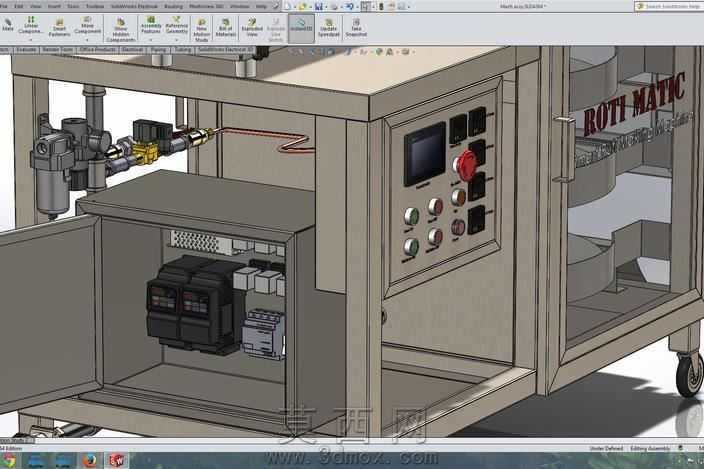Click the Undo icon
The height and width of the screenshot is (469, 704).
point(350,6)
